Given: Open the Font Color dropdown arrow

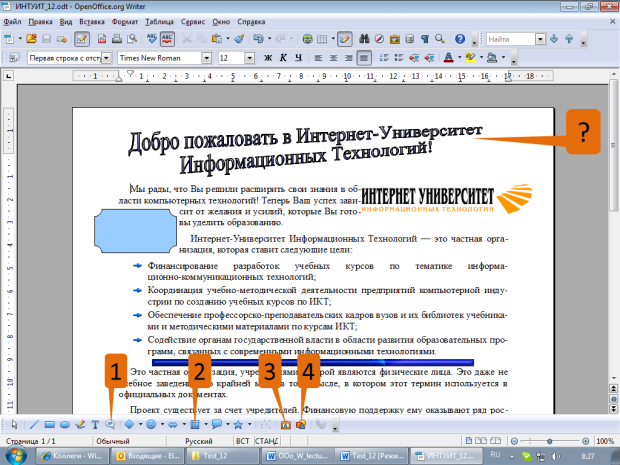Looking at the screenshot, I should 459,58.
